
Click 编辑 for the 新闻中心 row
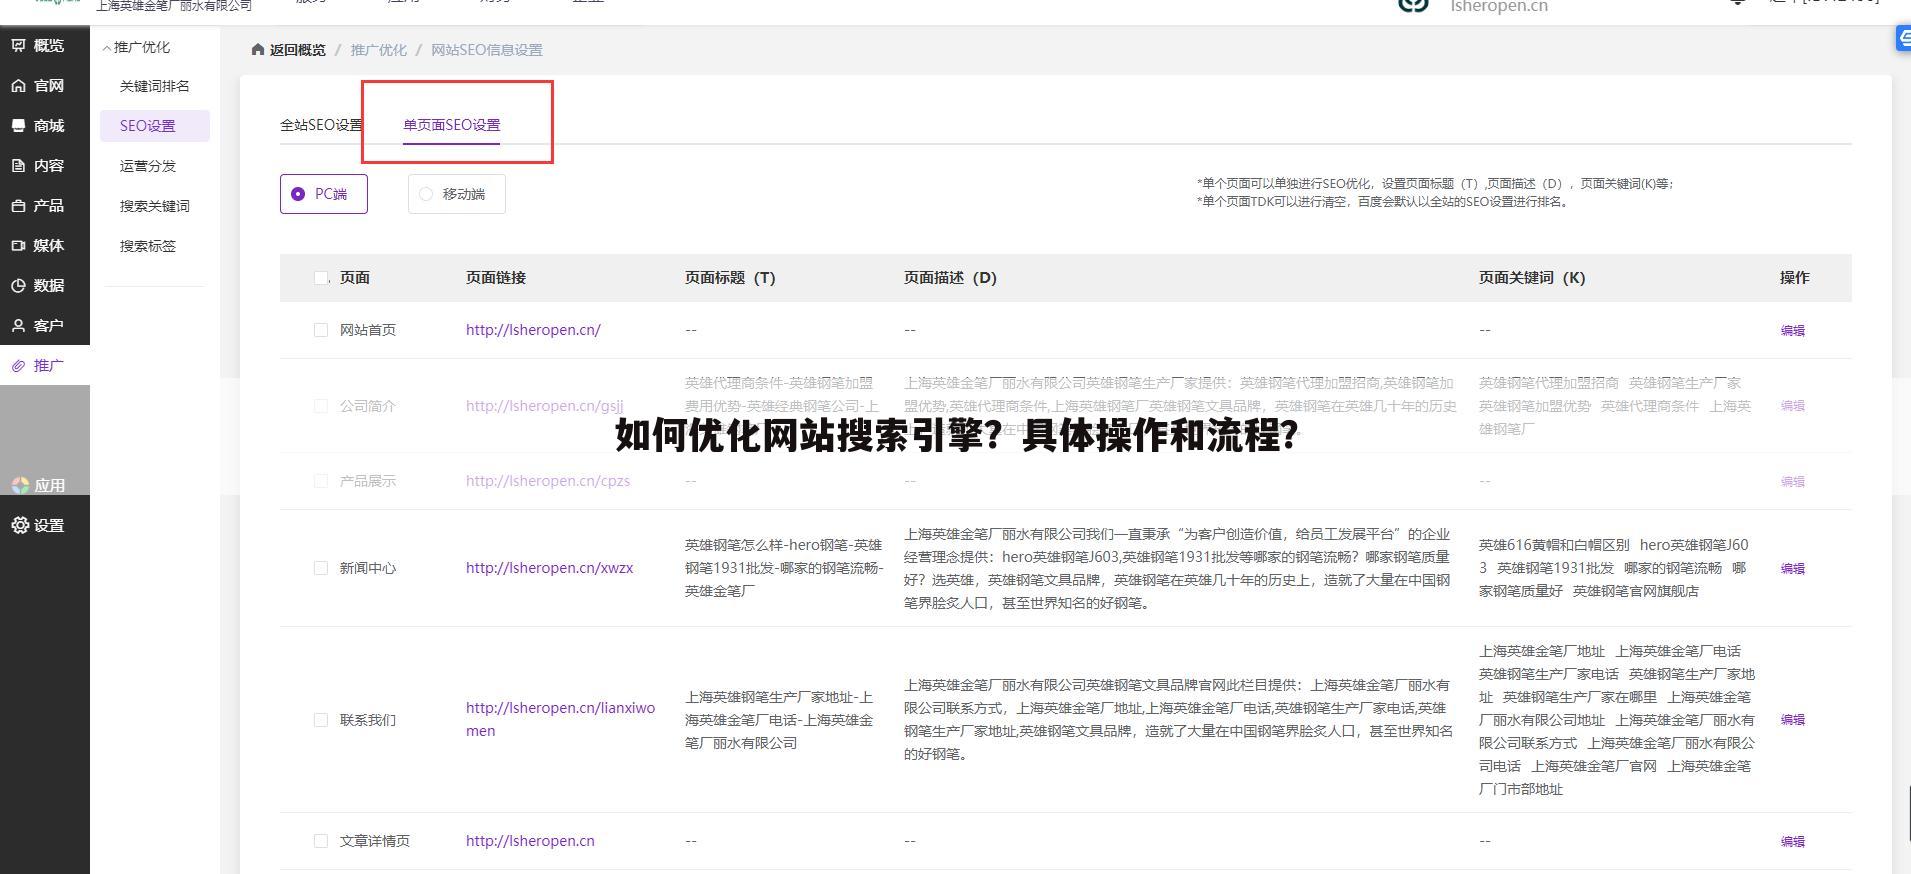point(1792,568)
